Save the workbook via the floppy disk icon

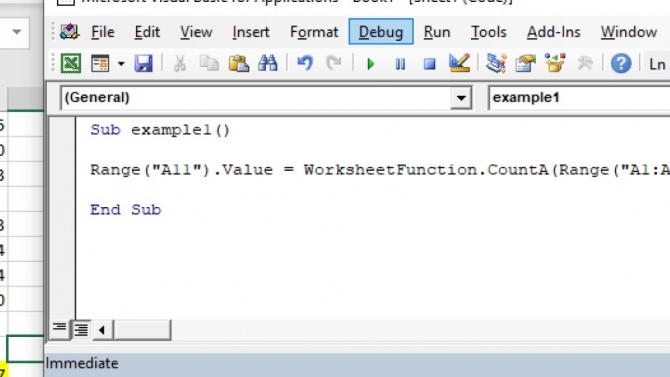[x=144, y=64]
